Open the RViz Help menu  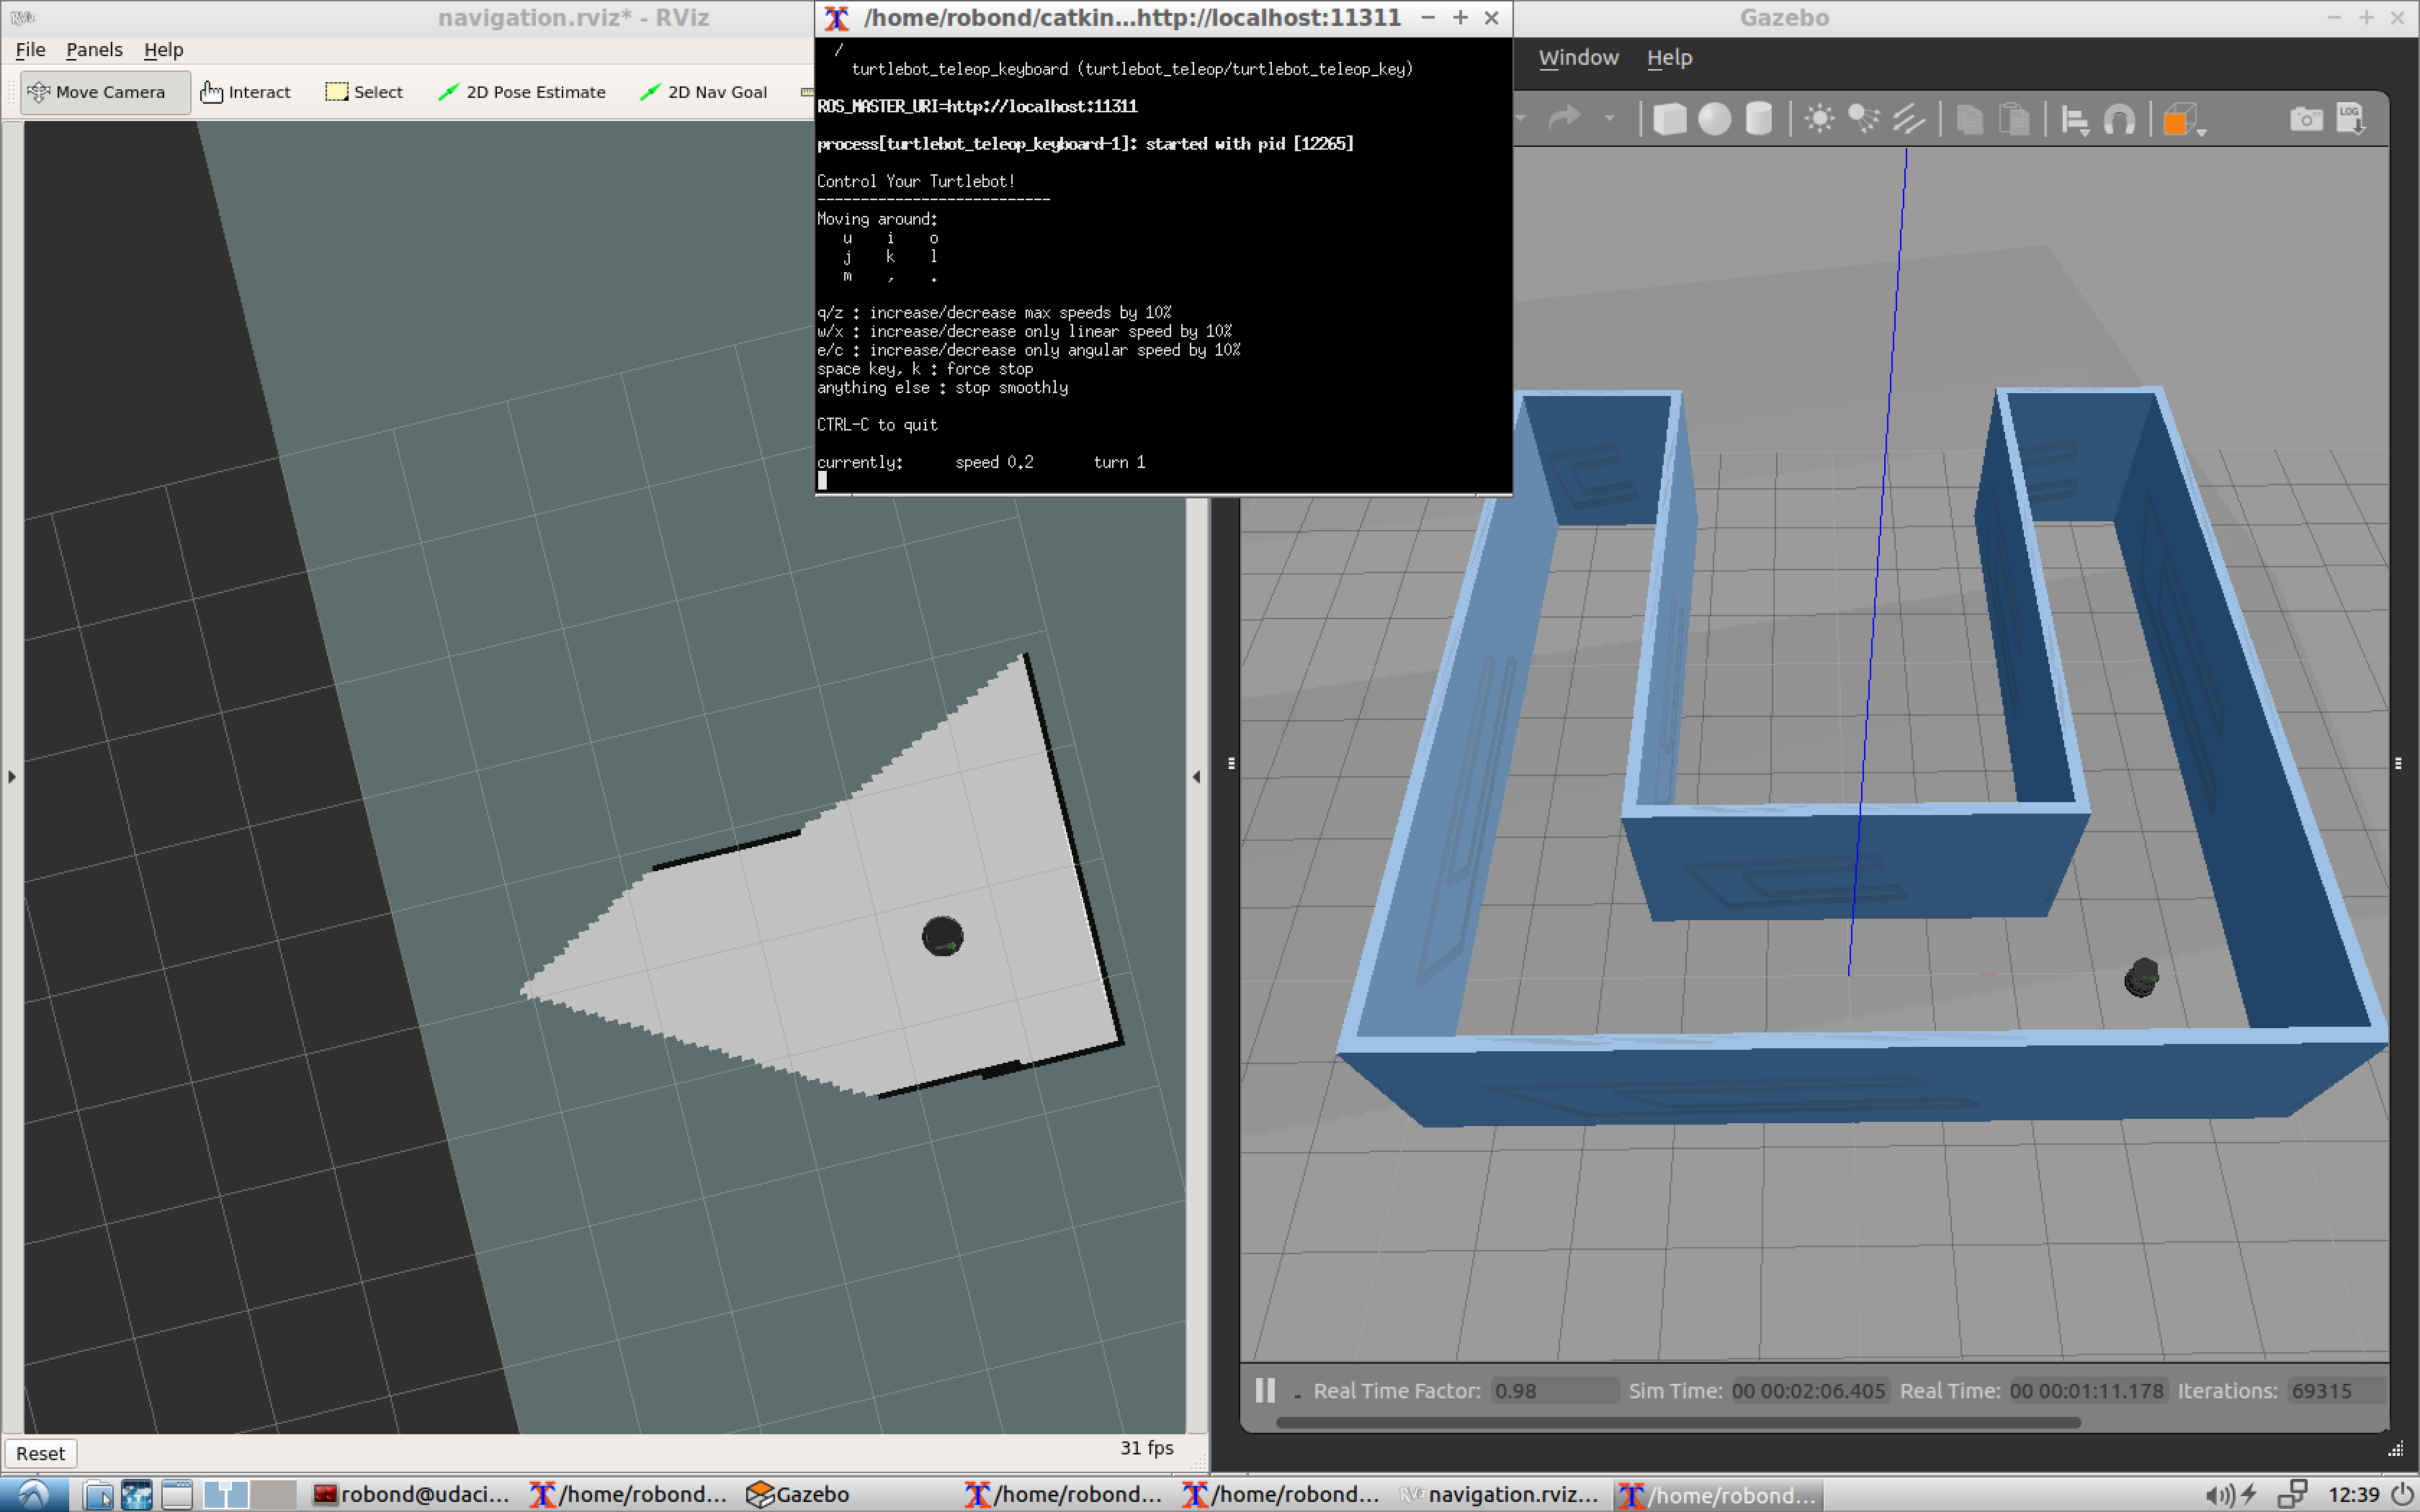click(163, 49)
